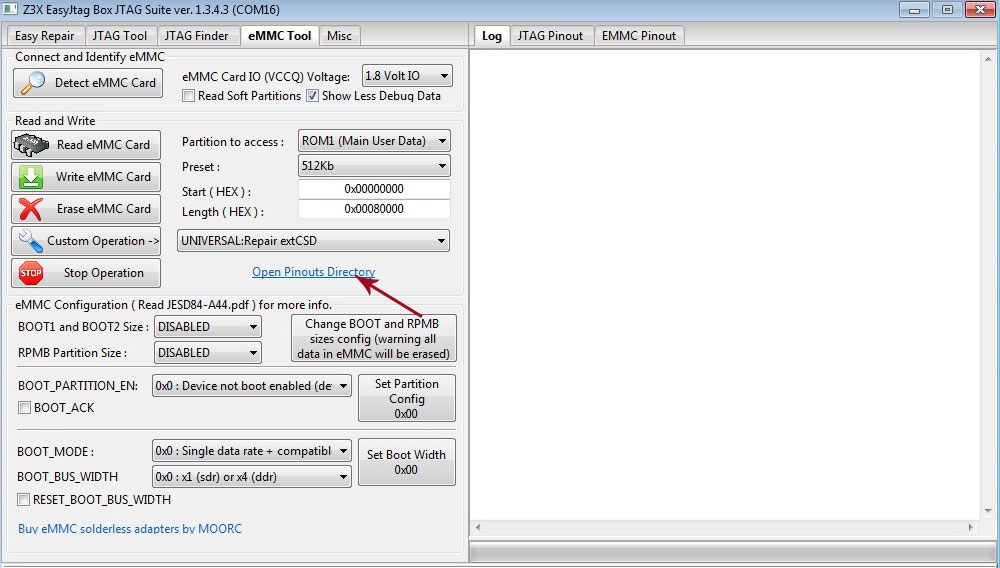Click the Detect eMMC Card button

[x=88, y=83]
